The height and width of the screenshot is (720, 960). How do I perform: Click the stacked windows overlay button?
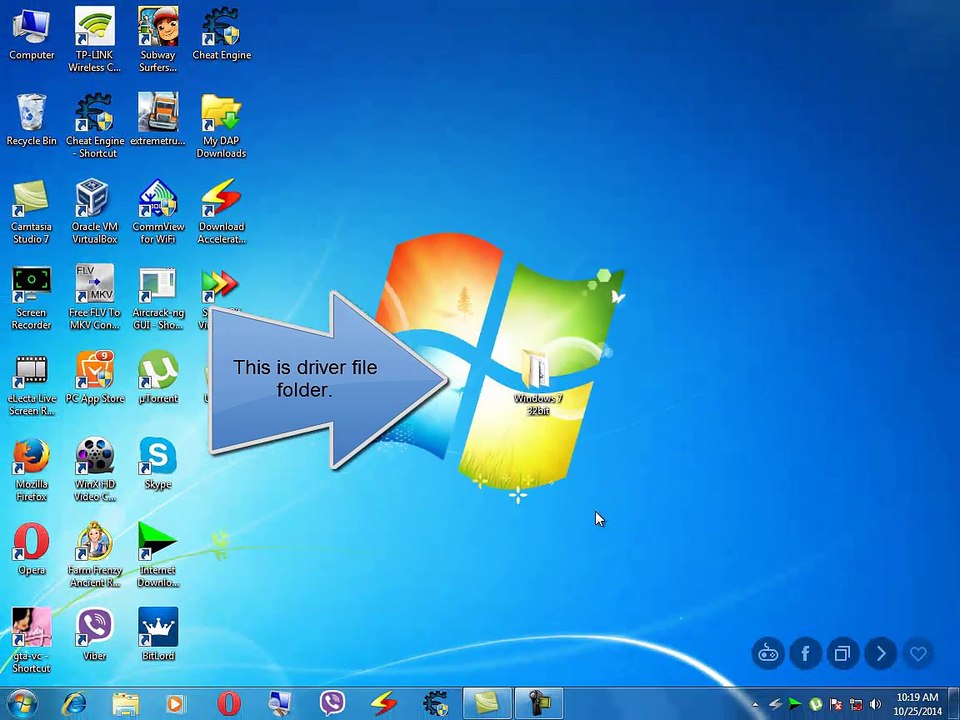(x=843, y=653)
